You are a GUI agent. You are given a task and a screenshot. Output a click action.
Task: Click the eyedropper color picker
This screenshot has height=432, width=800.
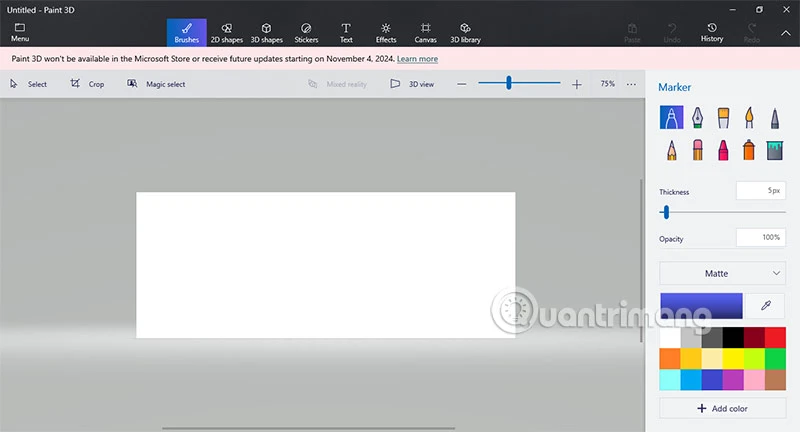tap(766, 305)
